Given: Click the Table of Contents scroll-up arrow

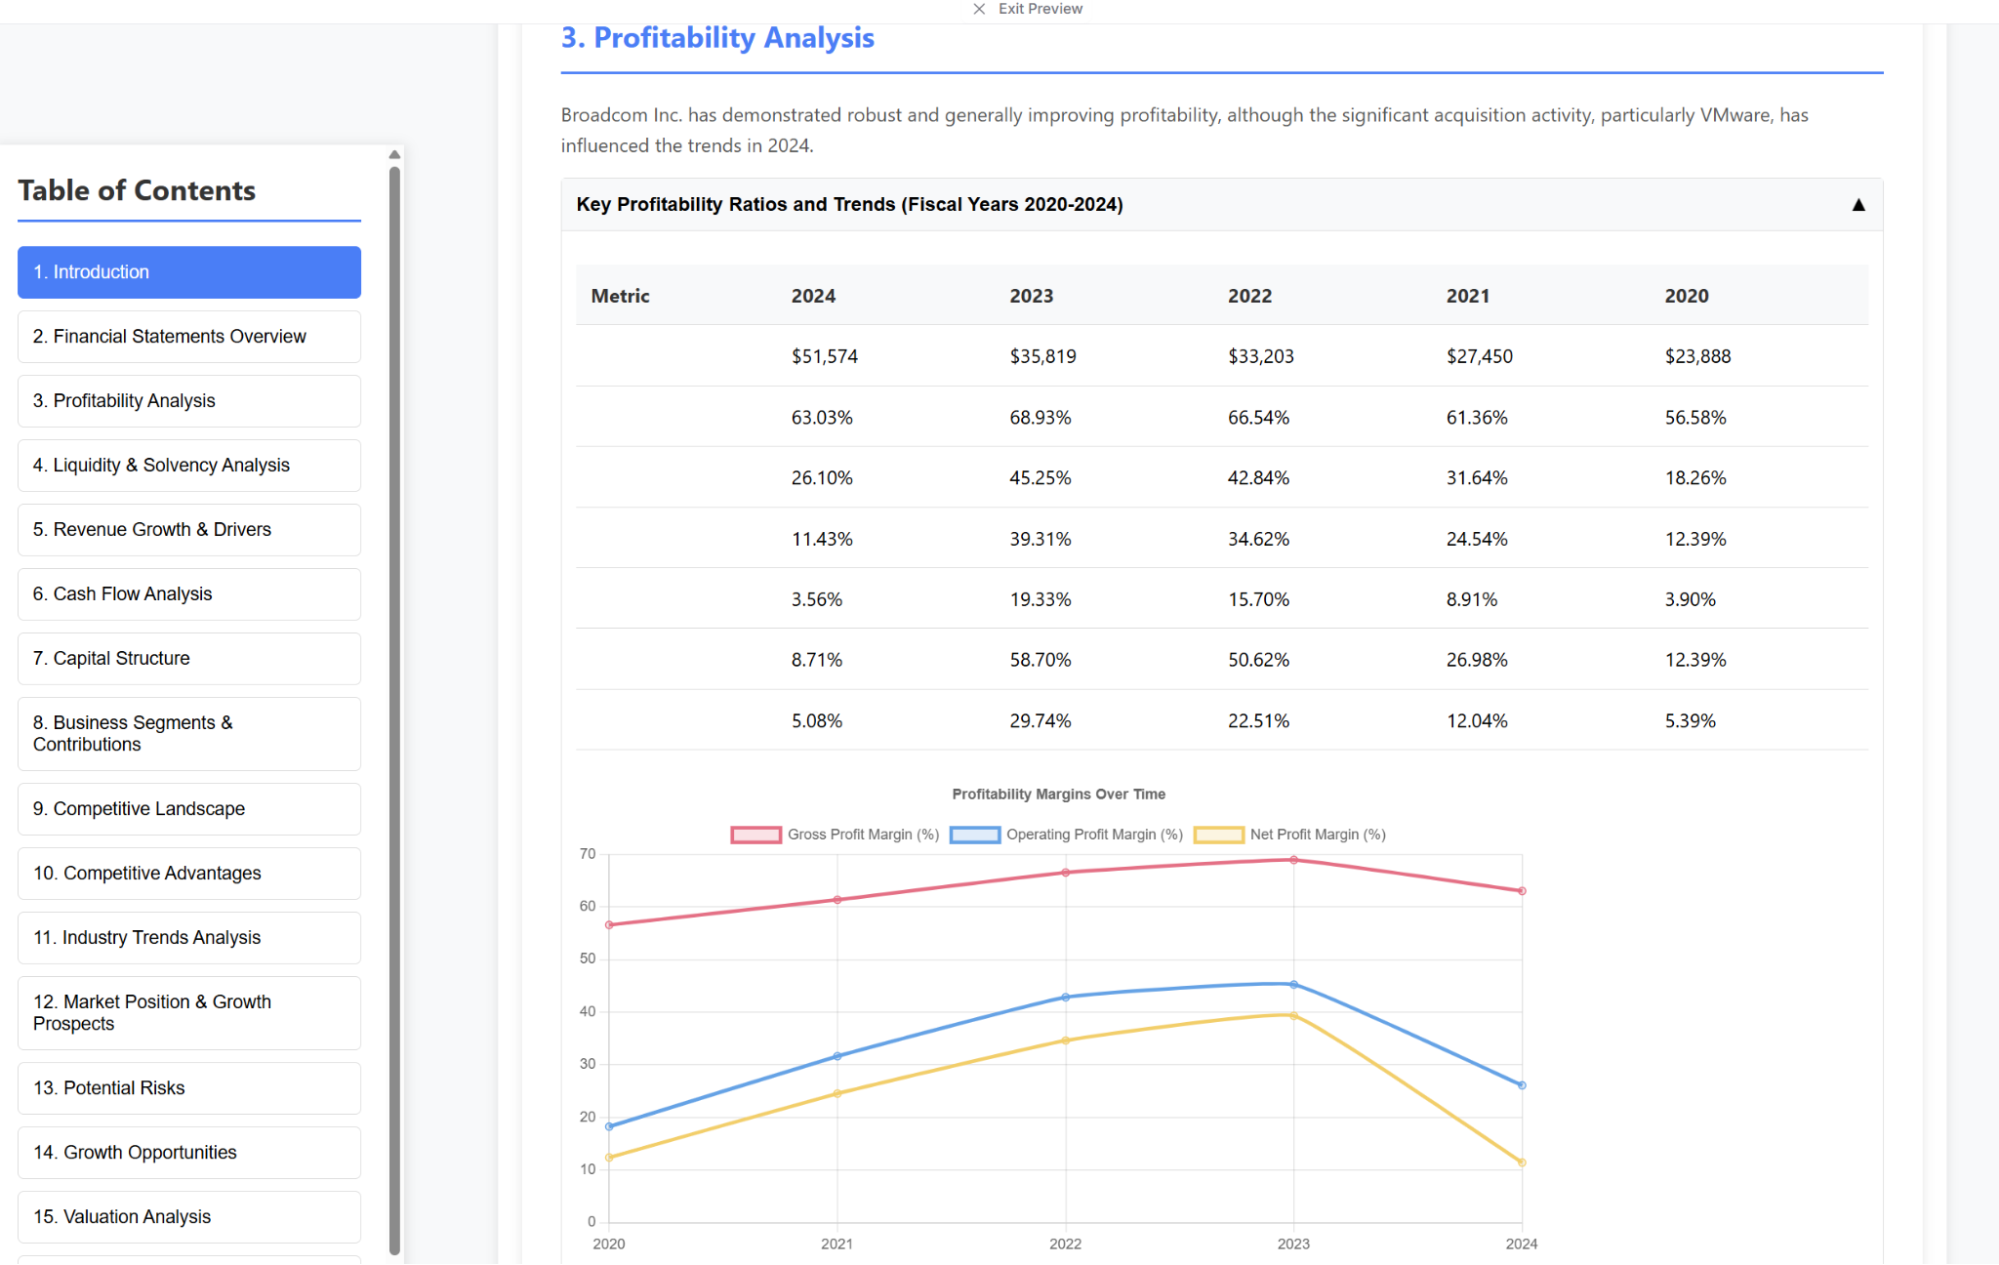Looking at the screenshot, I should [x=395, y=155].
